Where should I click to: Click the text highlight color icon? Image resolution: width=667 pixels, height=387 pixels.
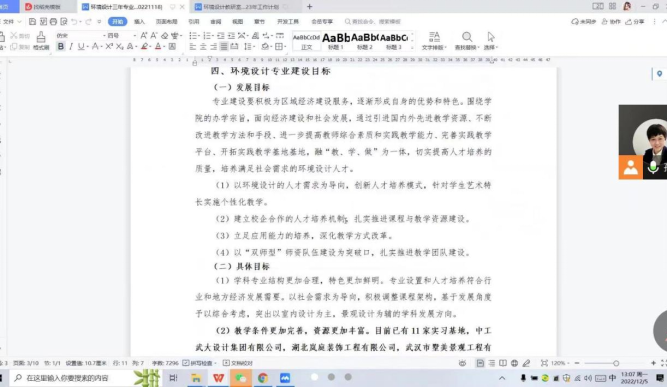click(x=145, y=46)
